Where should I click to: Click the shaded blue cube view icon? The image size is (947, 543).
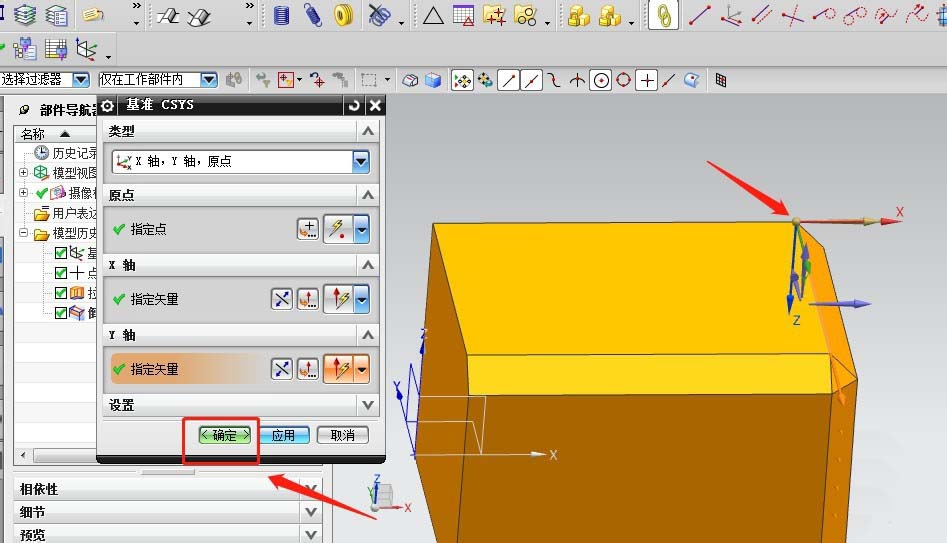(433, 80)
